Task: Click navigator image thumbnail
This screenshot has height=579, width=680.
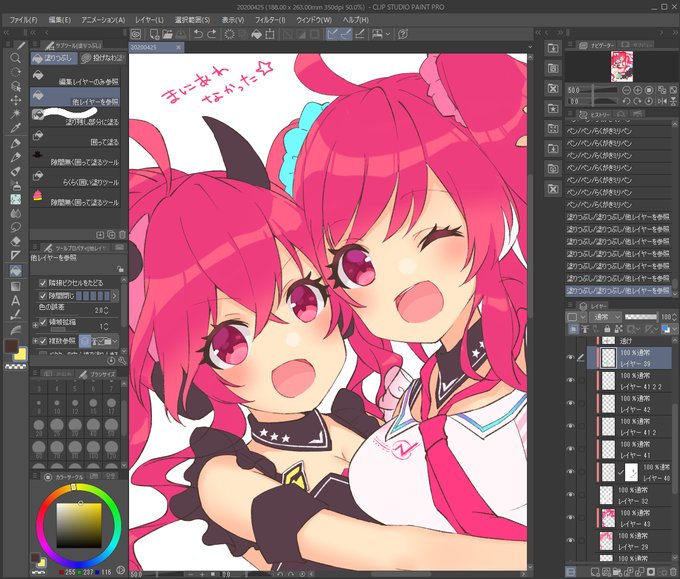Action: [622, 66]
